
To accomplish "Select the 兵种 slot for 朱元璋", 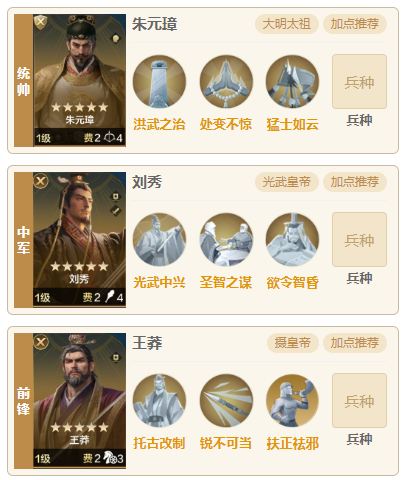I will point(359,82).
